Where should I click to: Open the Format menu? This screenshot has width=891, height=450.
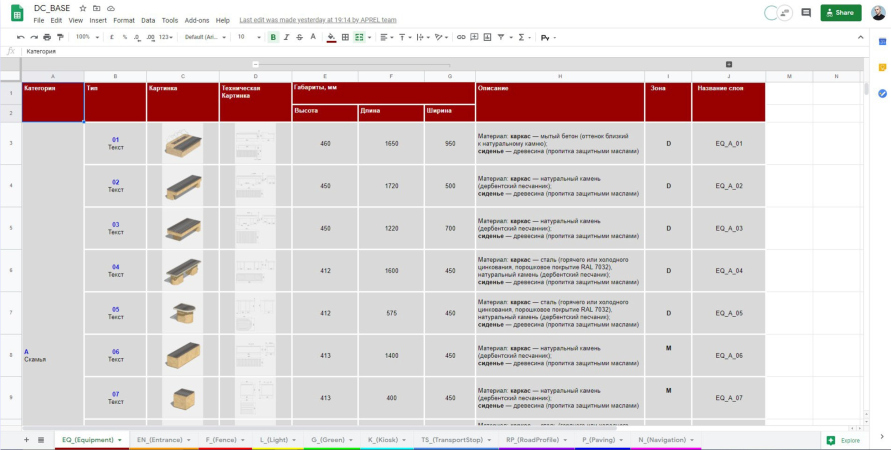tap(124, 20)
